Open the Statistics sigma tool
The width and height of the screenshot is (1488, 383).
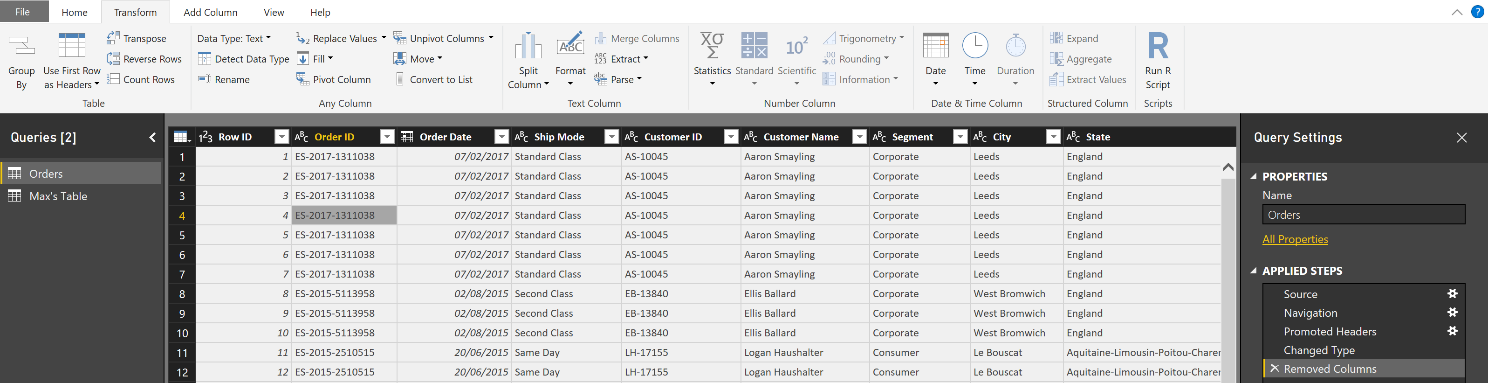click(712, 60)
